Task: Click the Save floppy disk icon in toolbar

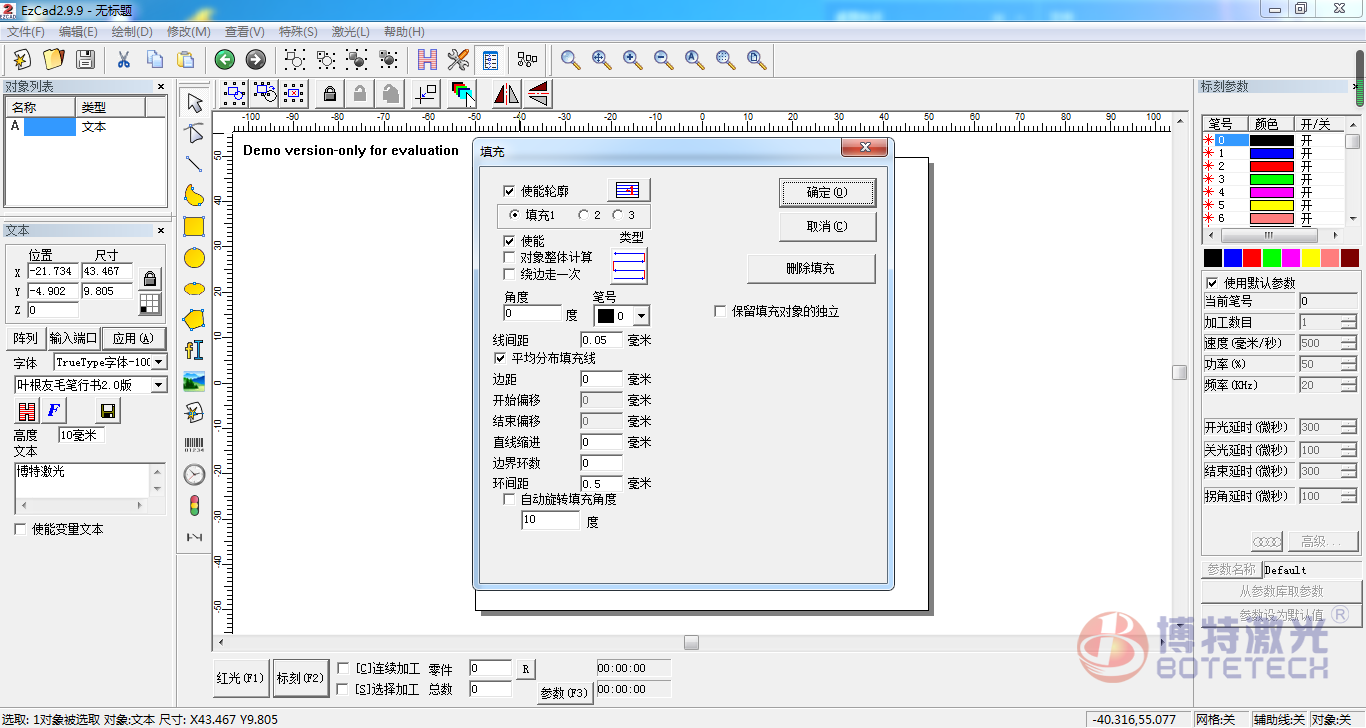Action: tap(85, 59)
